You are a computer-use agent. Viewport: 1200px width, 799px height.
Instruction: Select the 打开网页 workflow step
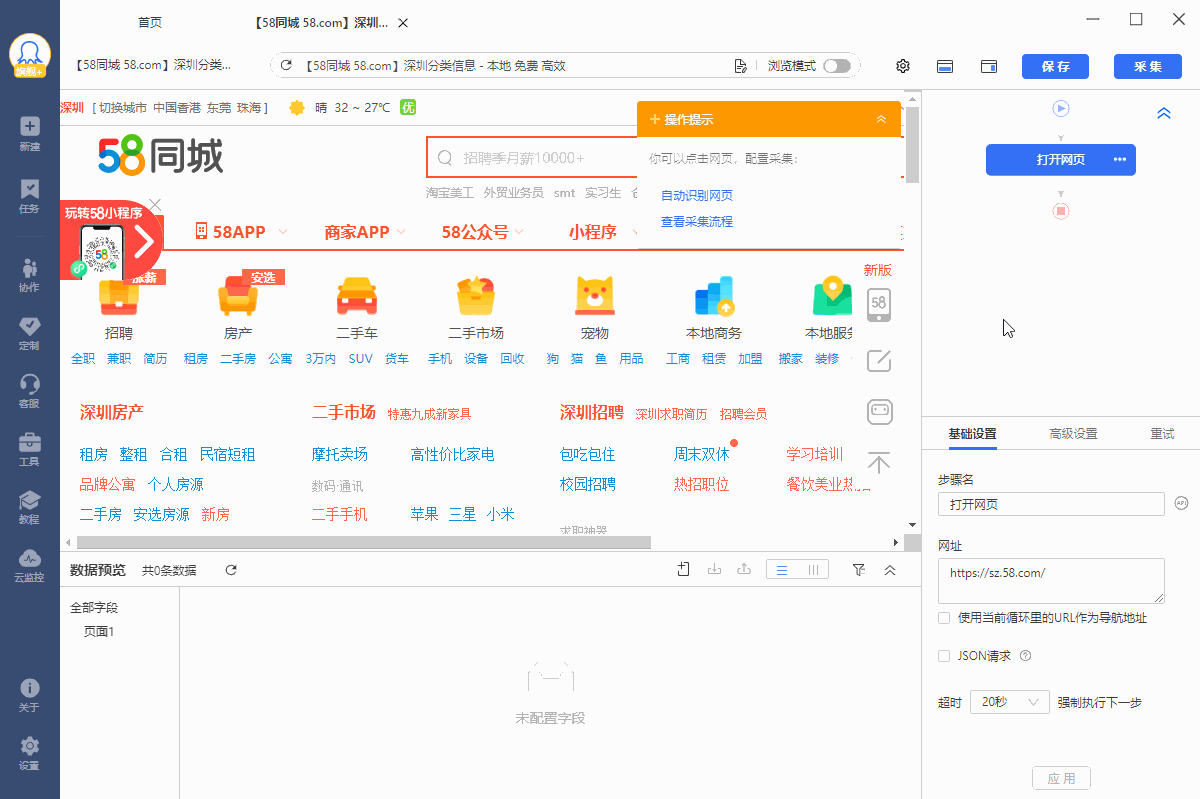(1061, 160)
